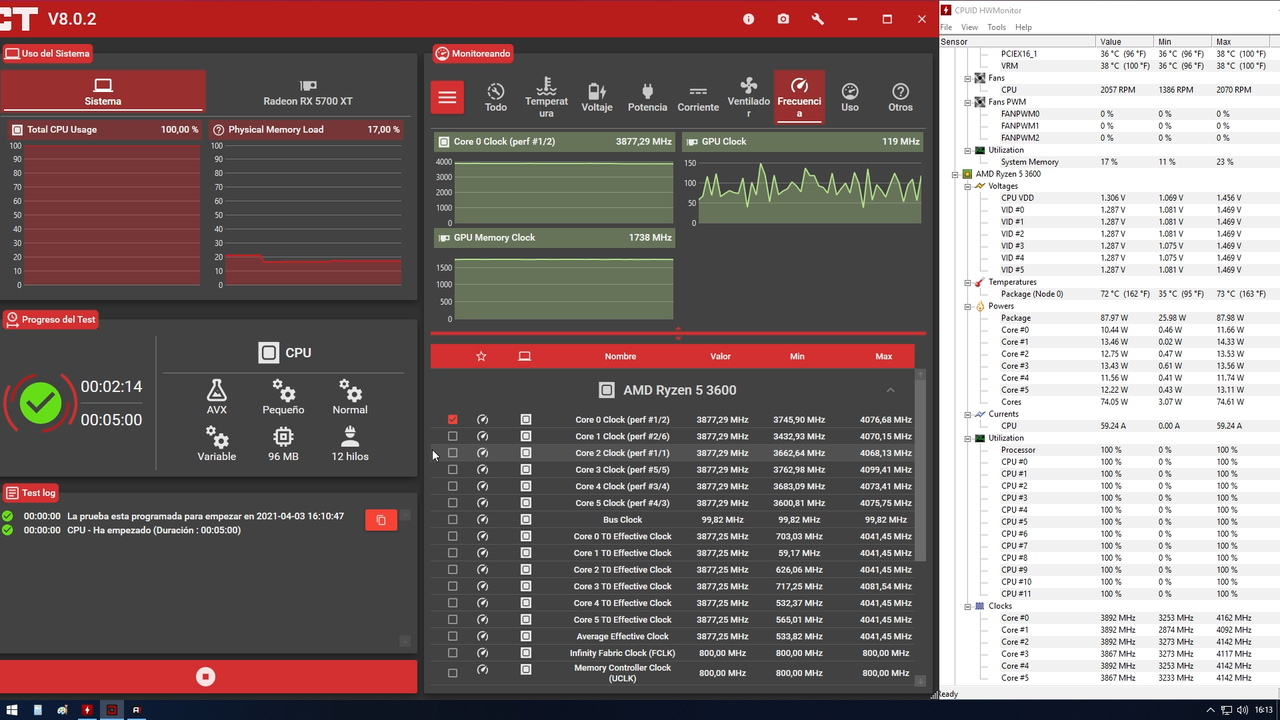Take a screenshot with the camera icon
The width and height of the screenshot is (1280, 720).
pyautogui.click(x=783, y=19)
